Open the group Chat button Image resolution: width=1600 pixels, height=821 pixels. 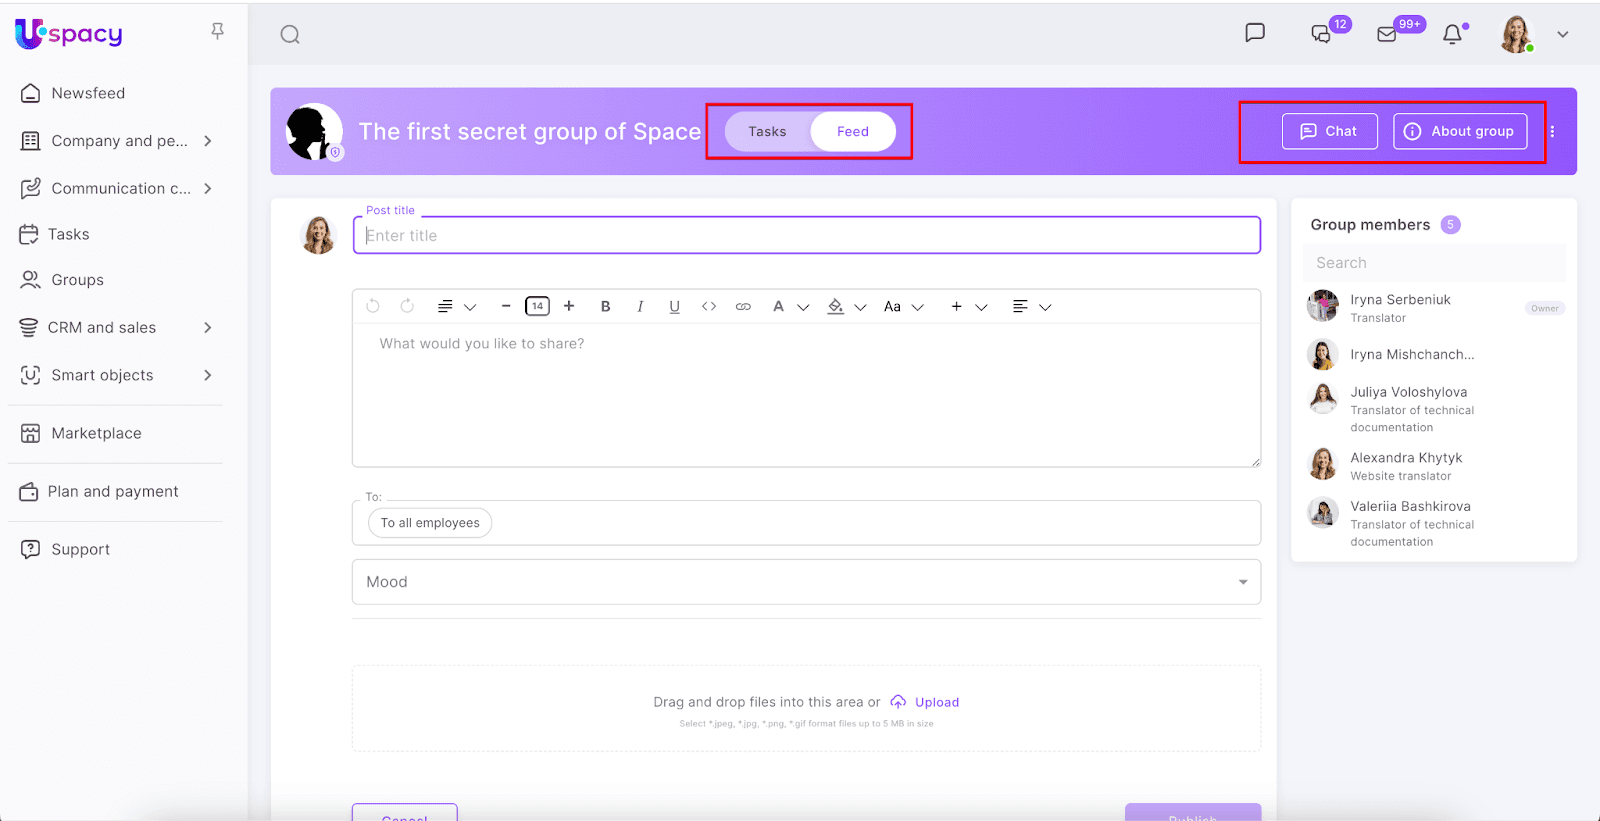click(x=1329, y=132)
